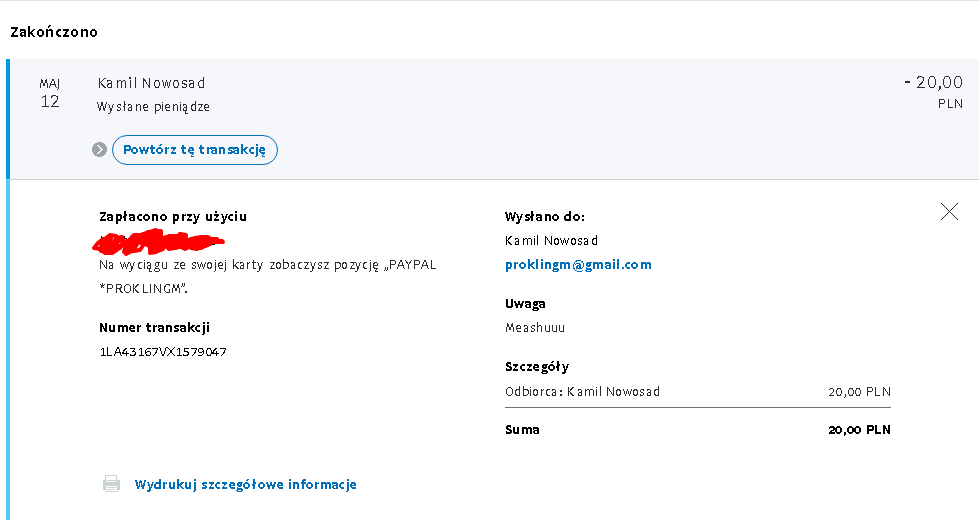Image resolution: width=979 pixels, height=520 pixels.
Task: Click Powtórz tę transakcję button
Action: point(195,150)
